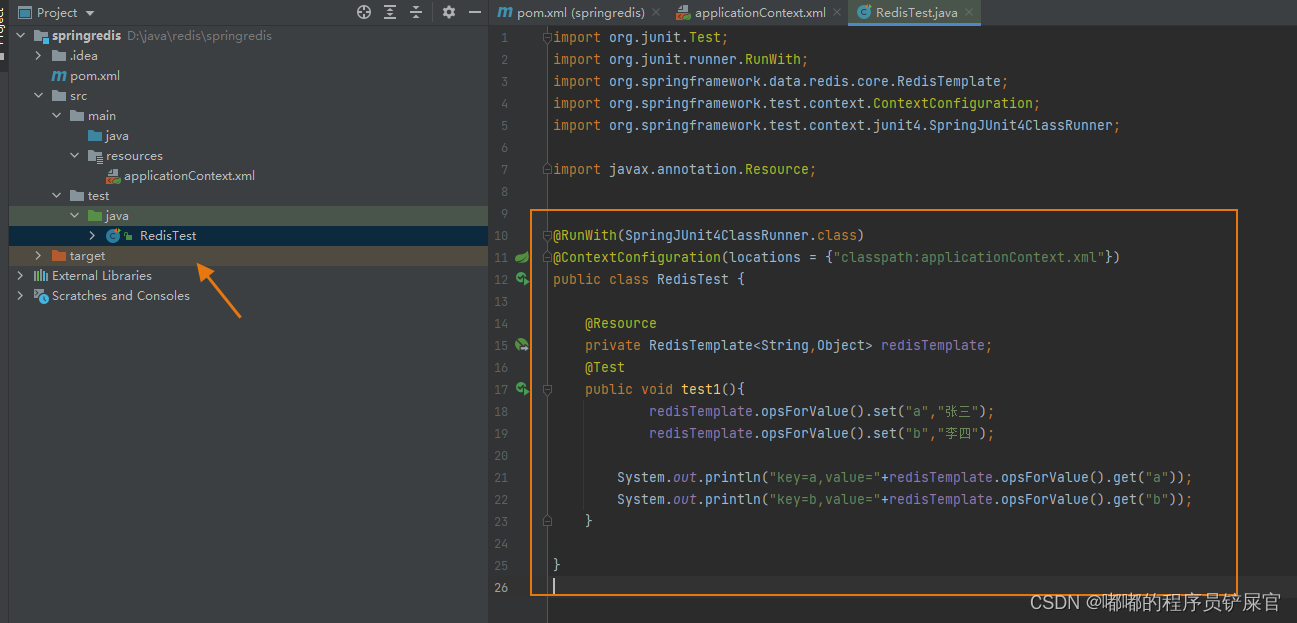This screenshot has height=623, width=1297.
Task: Click the Select Opened File crosshair icon
Action: tap(364, 12)
